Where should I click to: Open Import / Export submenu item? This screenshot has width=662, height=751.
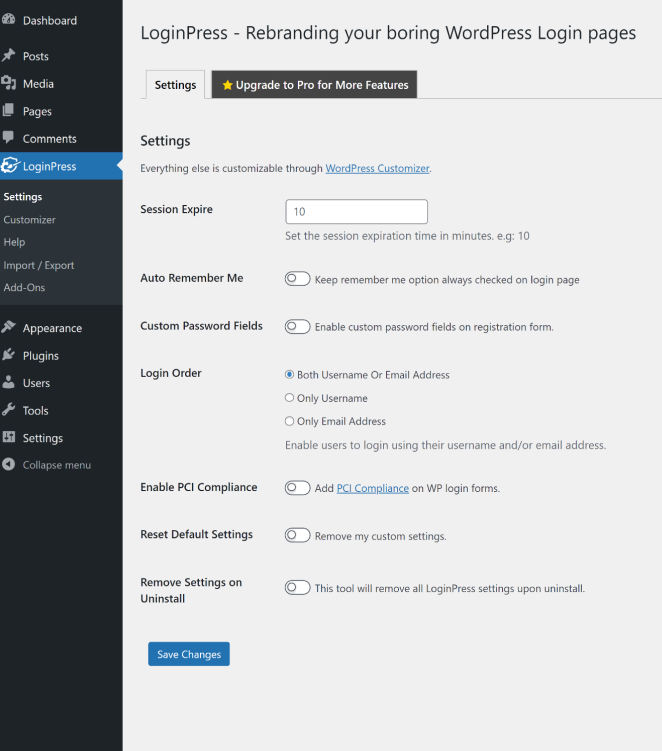(39, 265)
